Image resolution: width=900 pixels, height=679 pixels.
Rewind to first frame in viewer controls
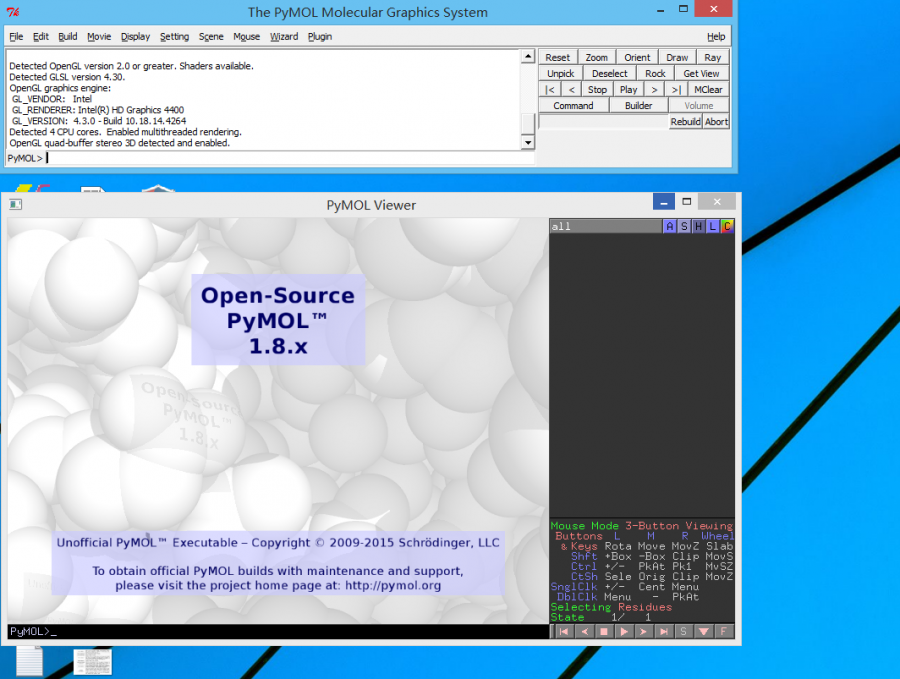[x=564, y=631]
